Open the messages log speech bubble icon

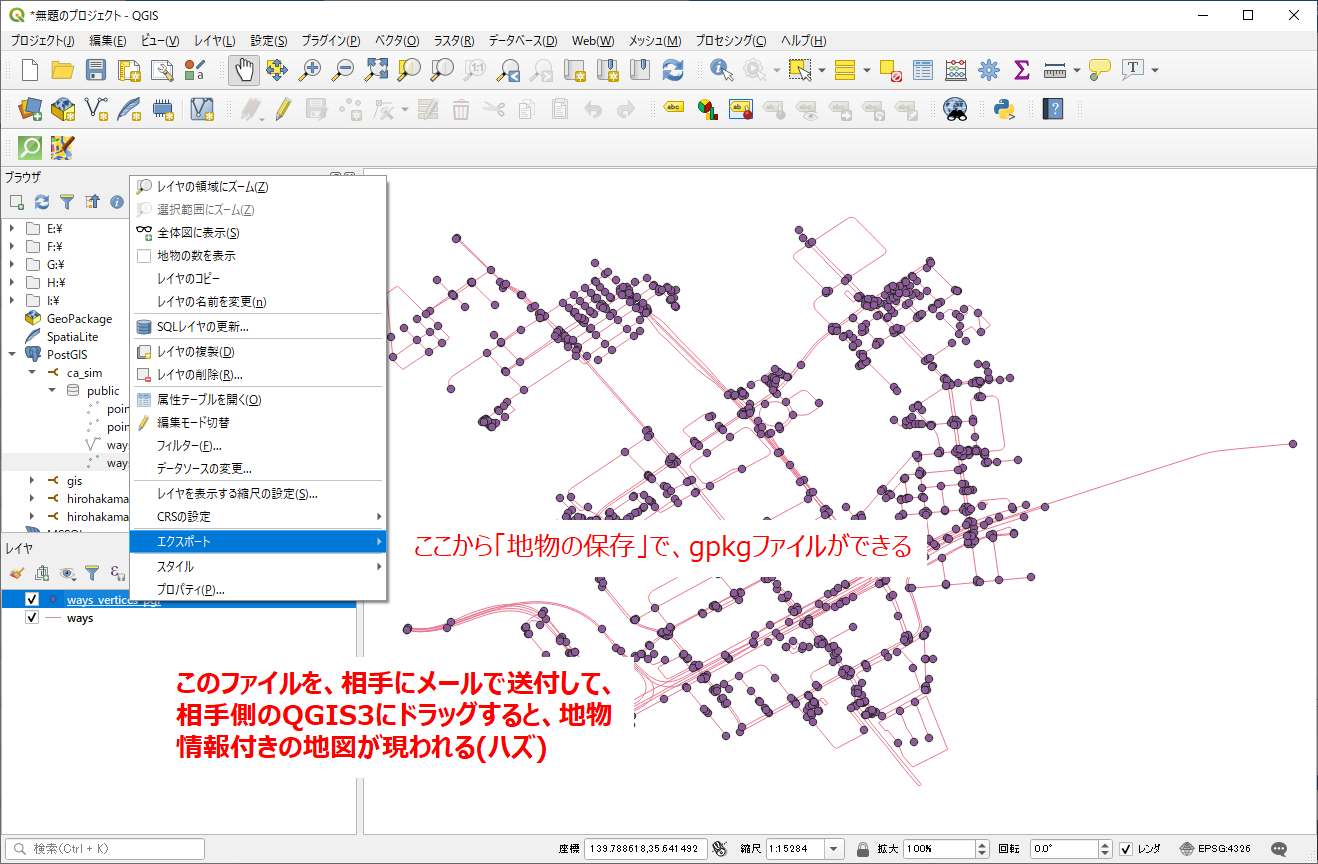(1278, 849)
